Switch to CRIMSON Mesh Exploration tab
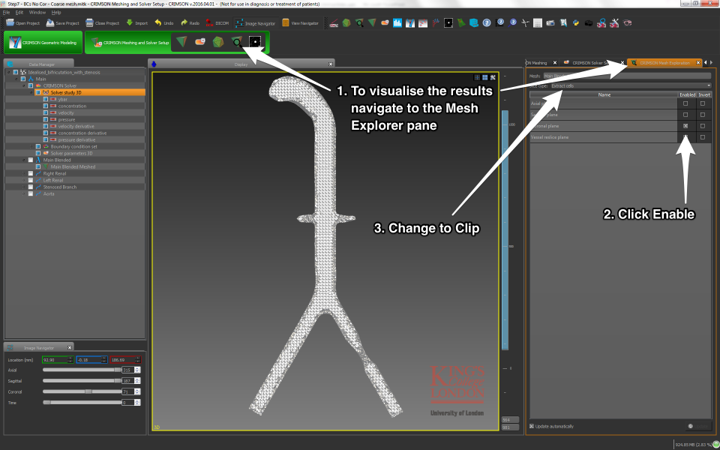The width and height of the screenshot is (720, 450). [x=662, y=62]
